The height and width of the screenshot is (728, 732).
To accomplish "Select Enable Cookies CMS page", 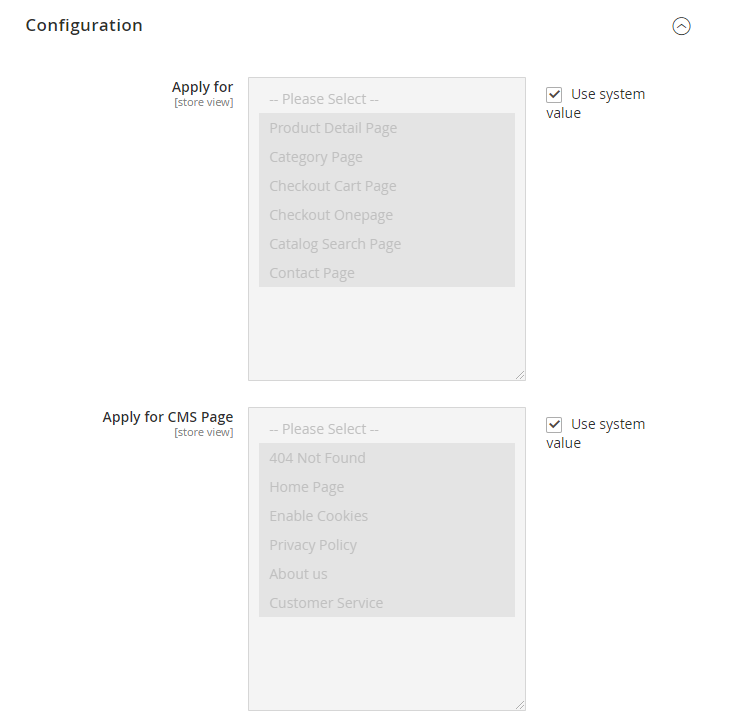I will (318, 516).
